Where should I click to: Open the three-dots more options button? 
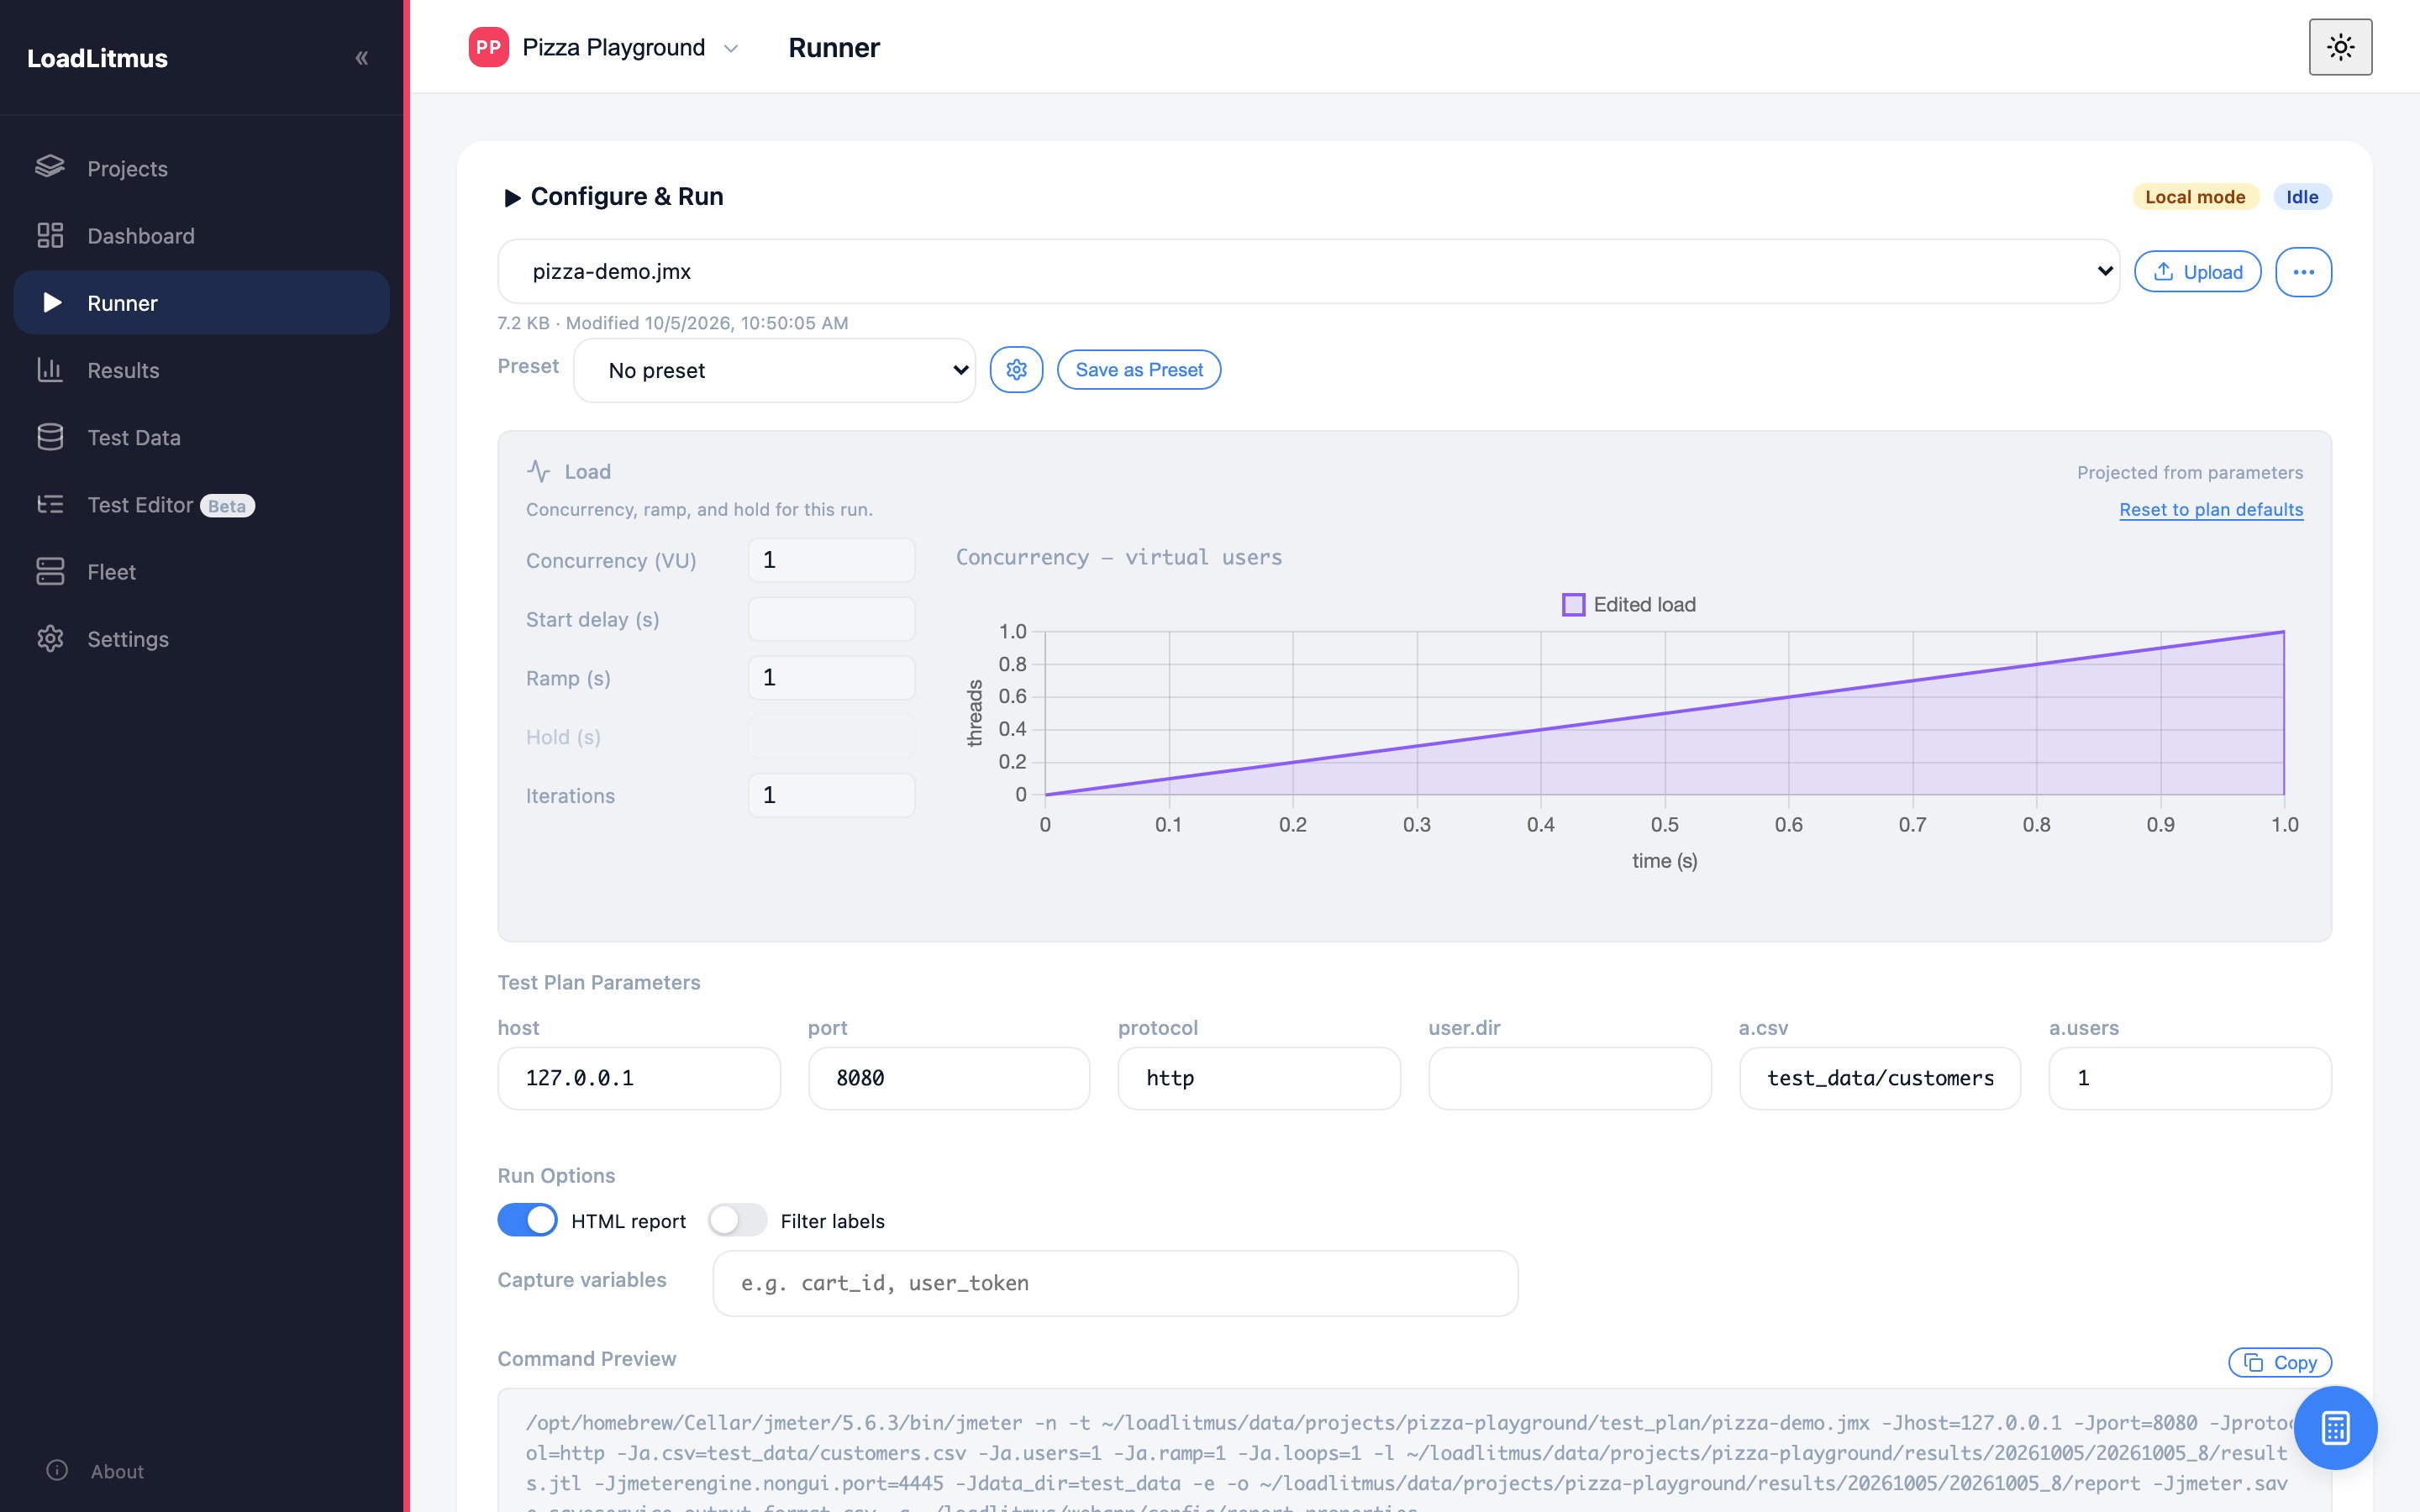2303,272
